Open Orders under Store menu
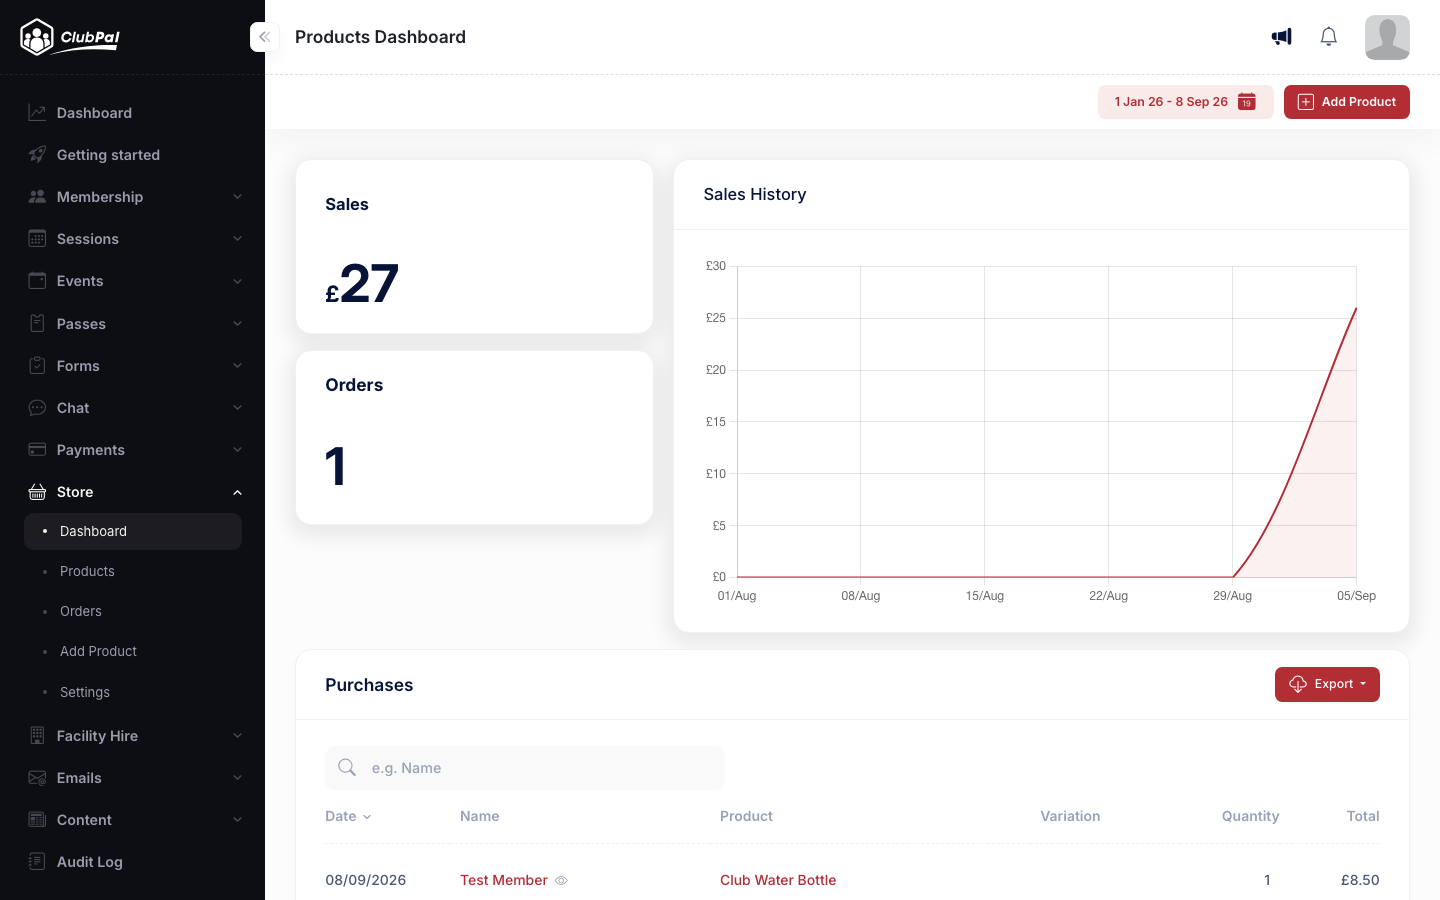 click(81, 611)
